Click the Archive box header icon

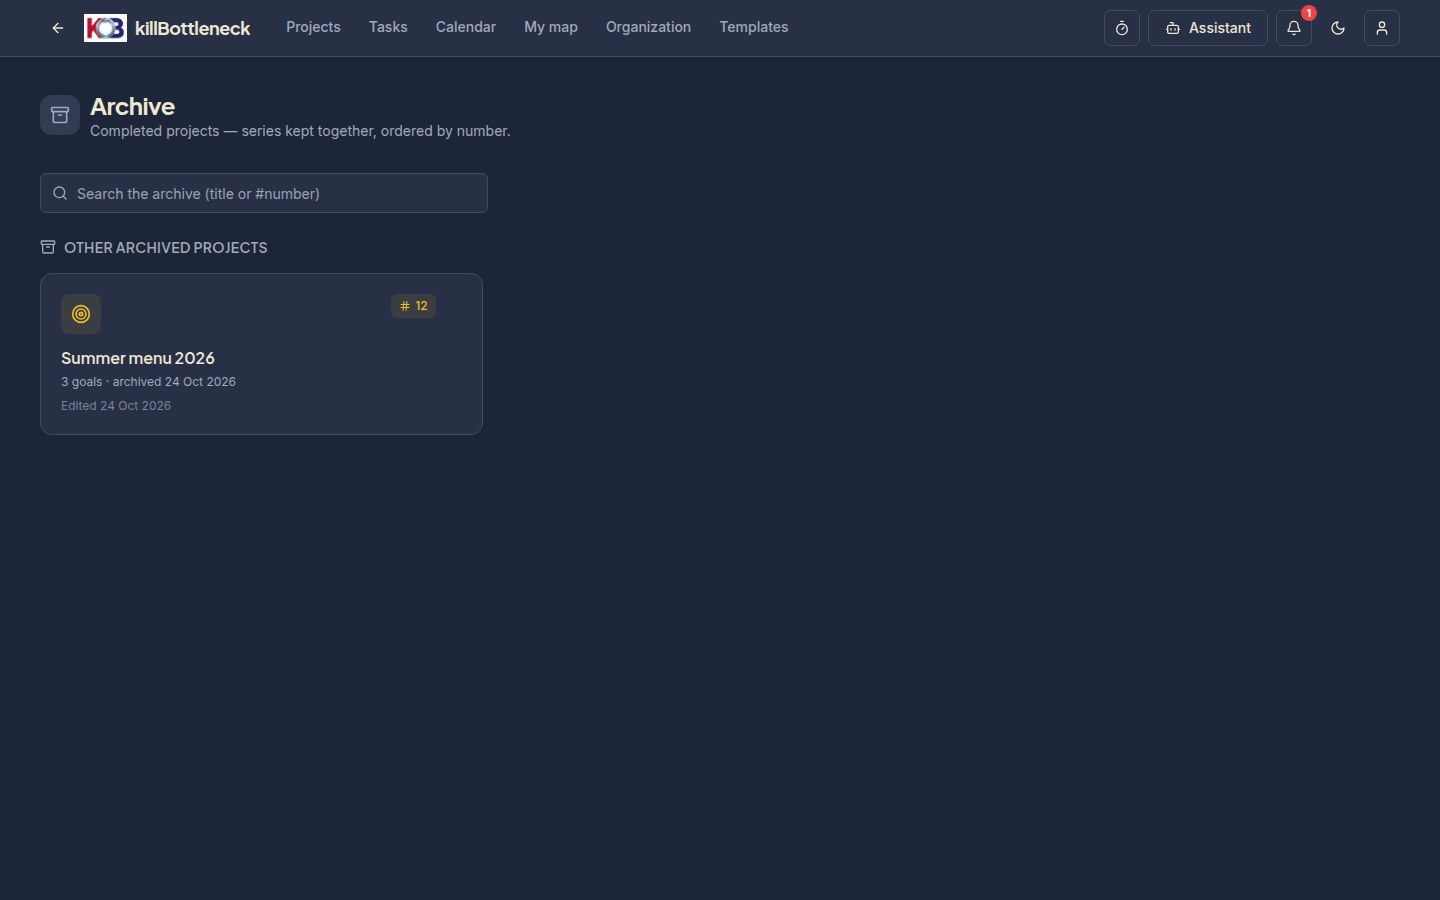[x=60, y=115]
